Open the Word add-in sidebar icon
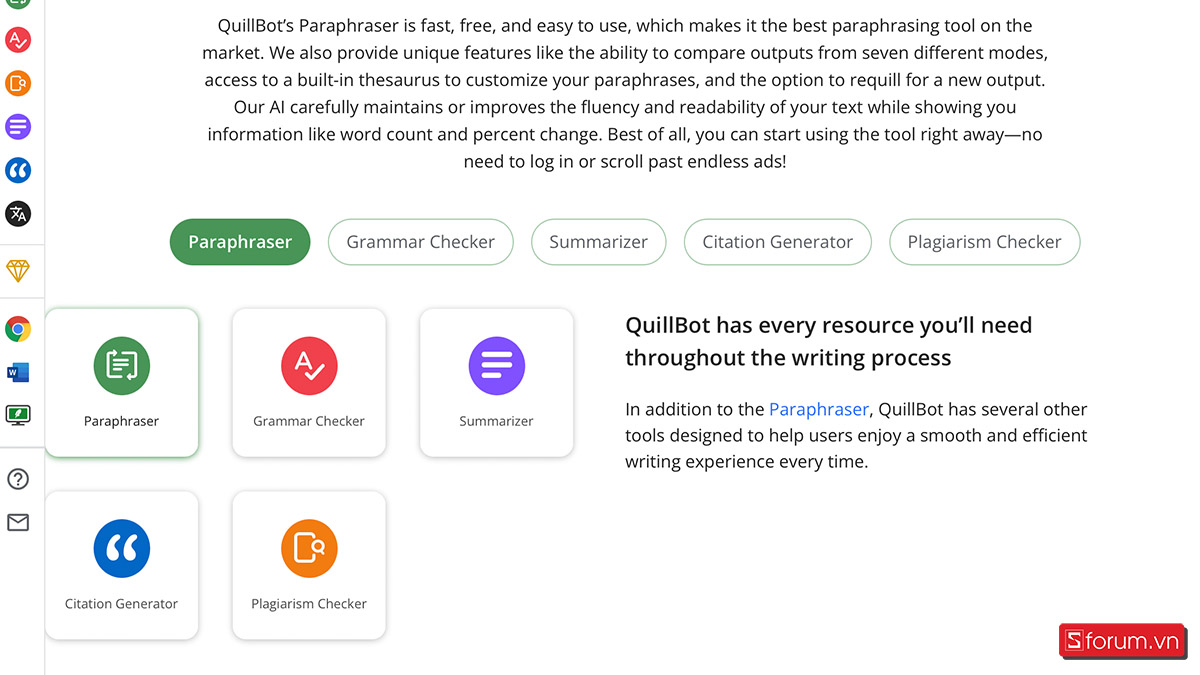The height and width of the screenshot is (675, 1200). coord(18,372)
